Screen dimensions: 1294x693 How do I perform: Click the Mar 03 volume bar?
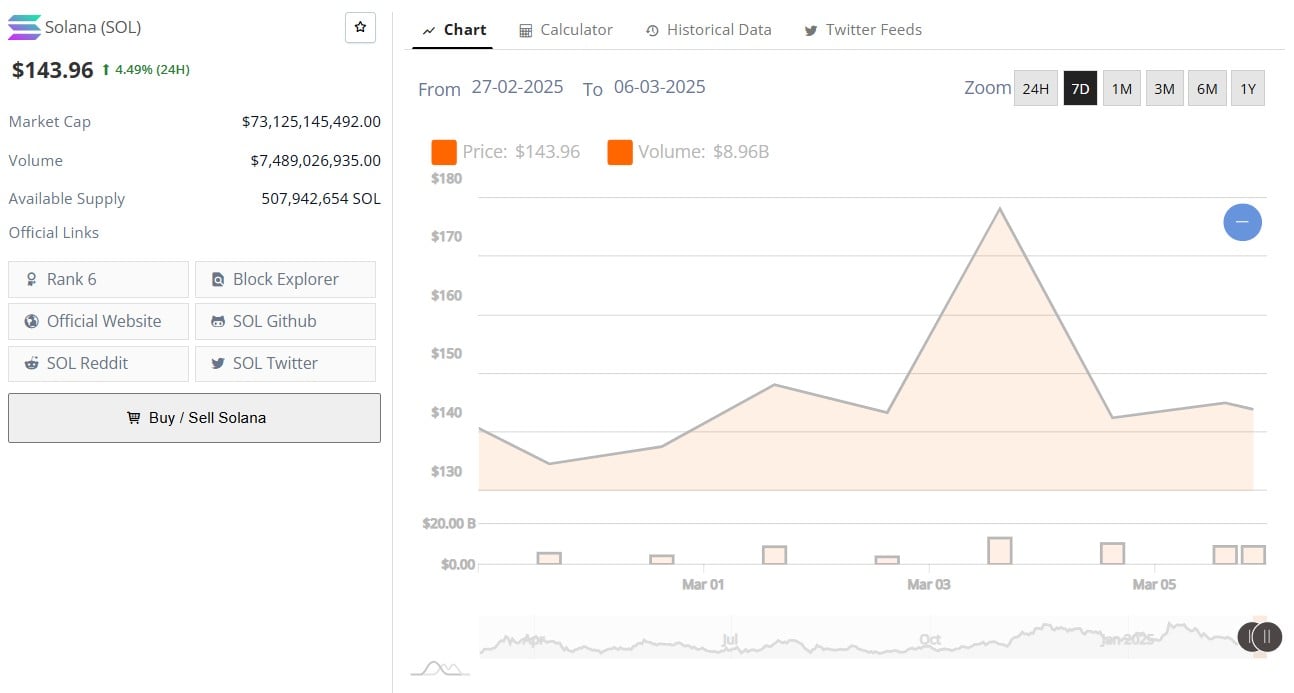click(887, 560)
